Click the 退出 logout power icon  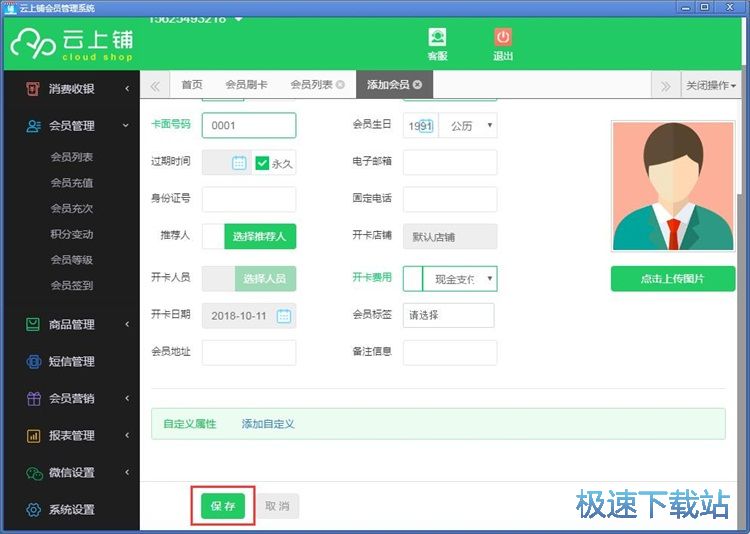(502, 38)
